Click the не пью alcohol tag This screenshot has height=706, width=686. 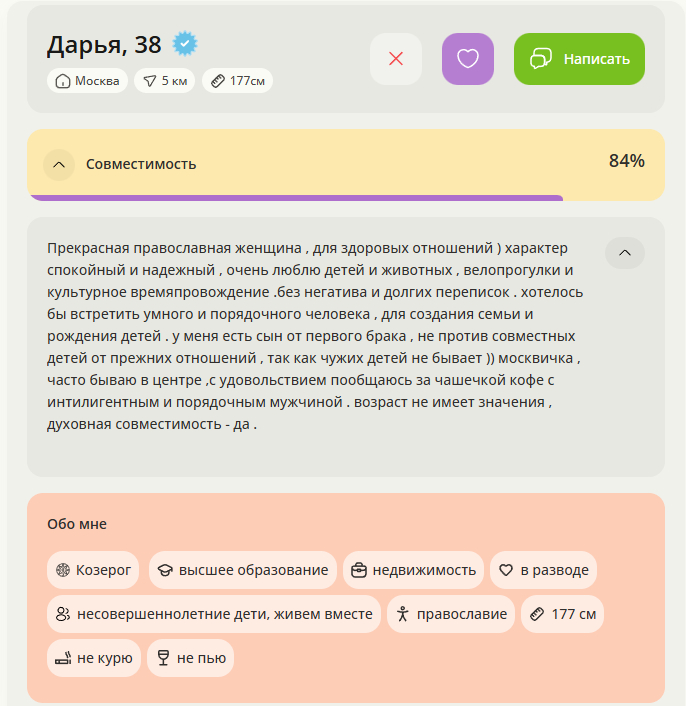click(x=190, y=658)
